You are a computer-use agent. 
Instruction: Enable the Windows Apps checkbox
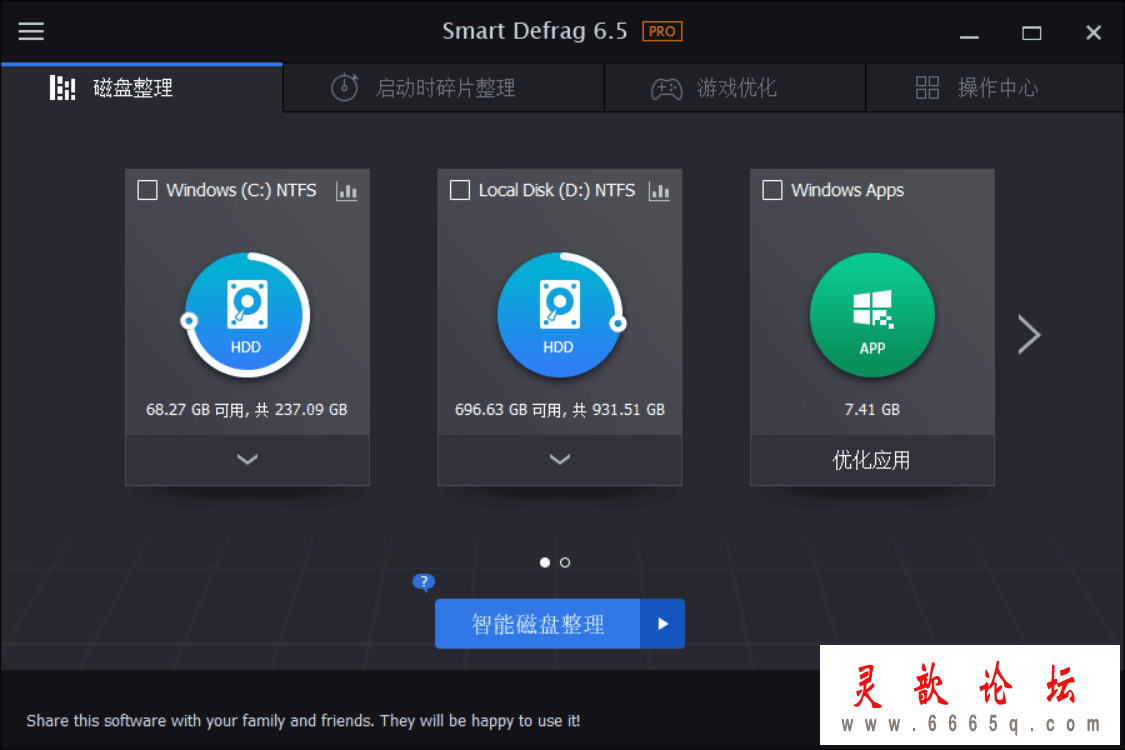coord(772,190)
